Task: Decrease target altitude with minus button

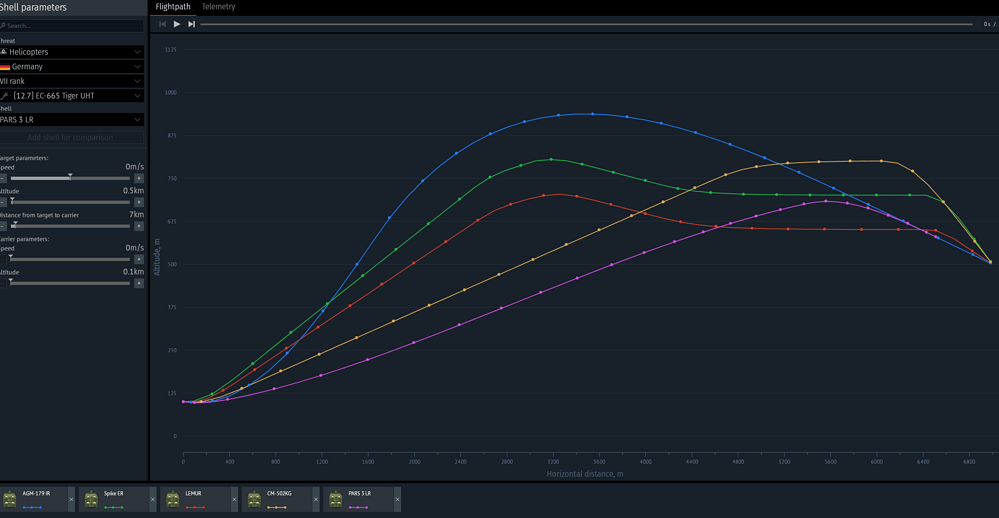Action: point(3,202)
